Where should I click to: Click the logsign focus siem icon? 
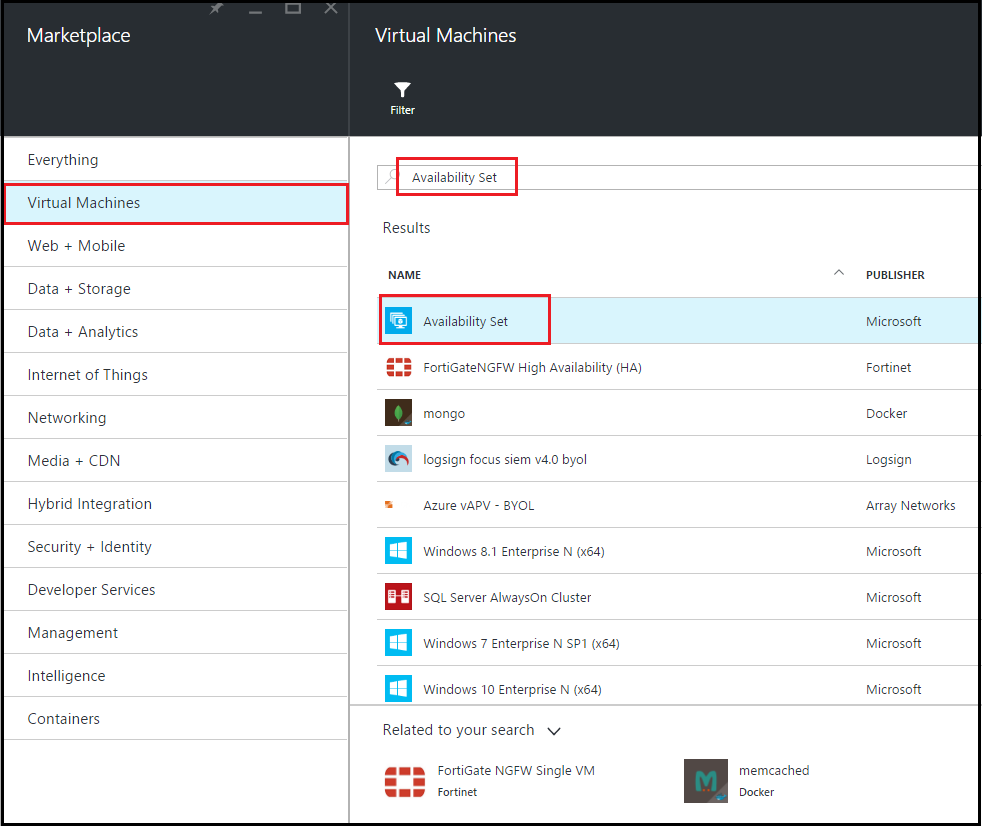(x=398, y=459)
